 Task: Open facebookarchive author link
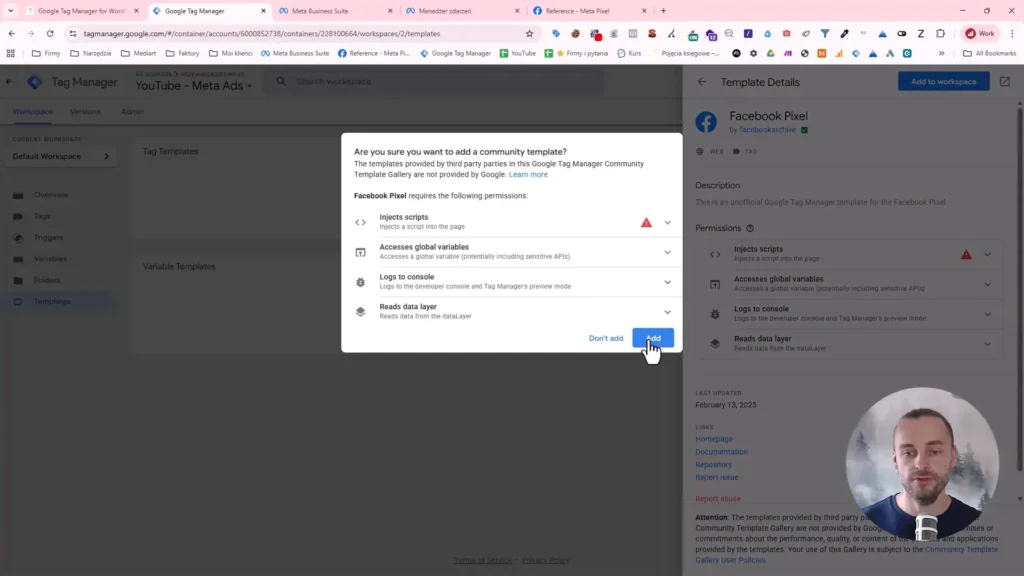click(767, 130)
